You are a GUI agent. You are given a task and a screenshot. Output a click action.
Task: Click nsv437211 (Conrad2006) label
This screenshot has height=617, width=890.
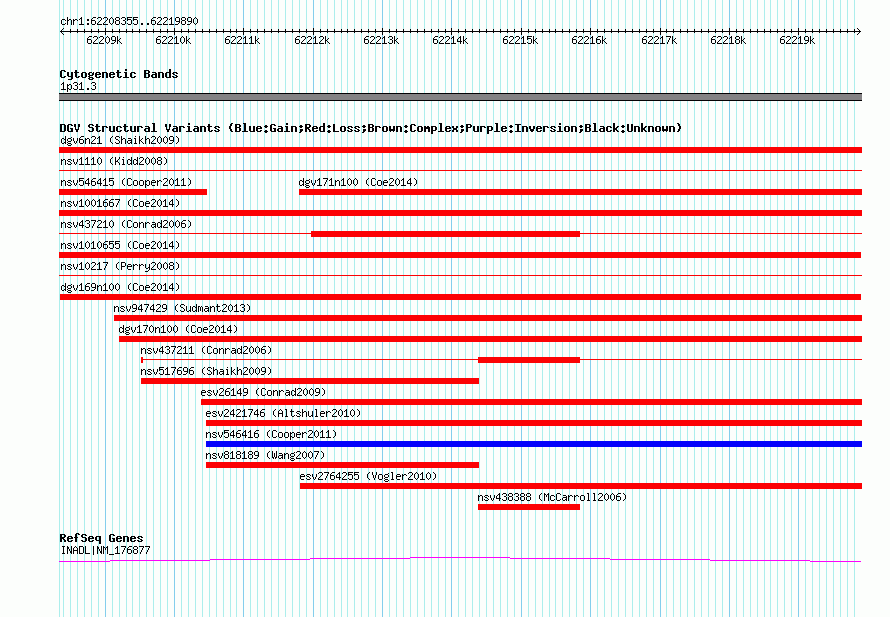coord(206,350)
